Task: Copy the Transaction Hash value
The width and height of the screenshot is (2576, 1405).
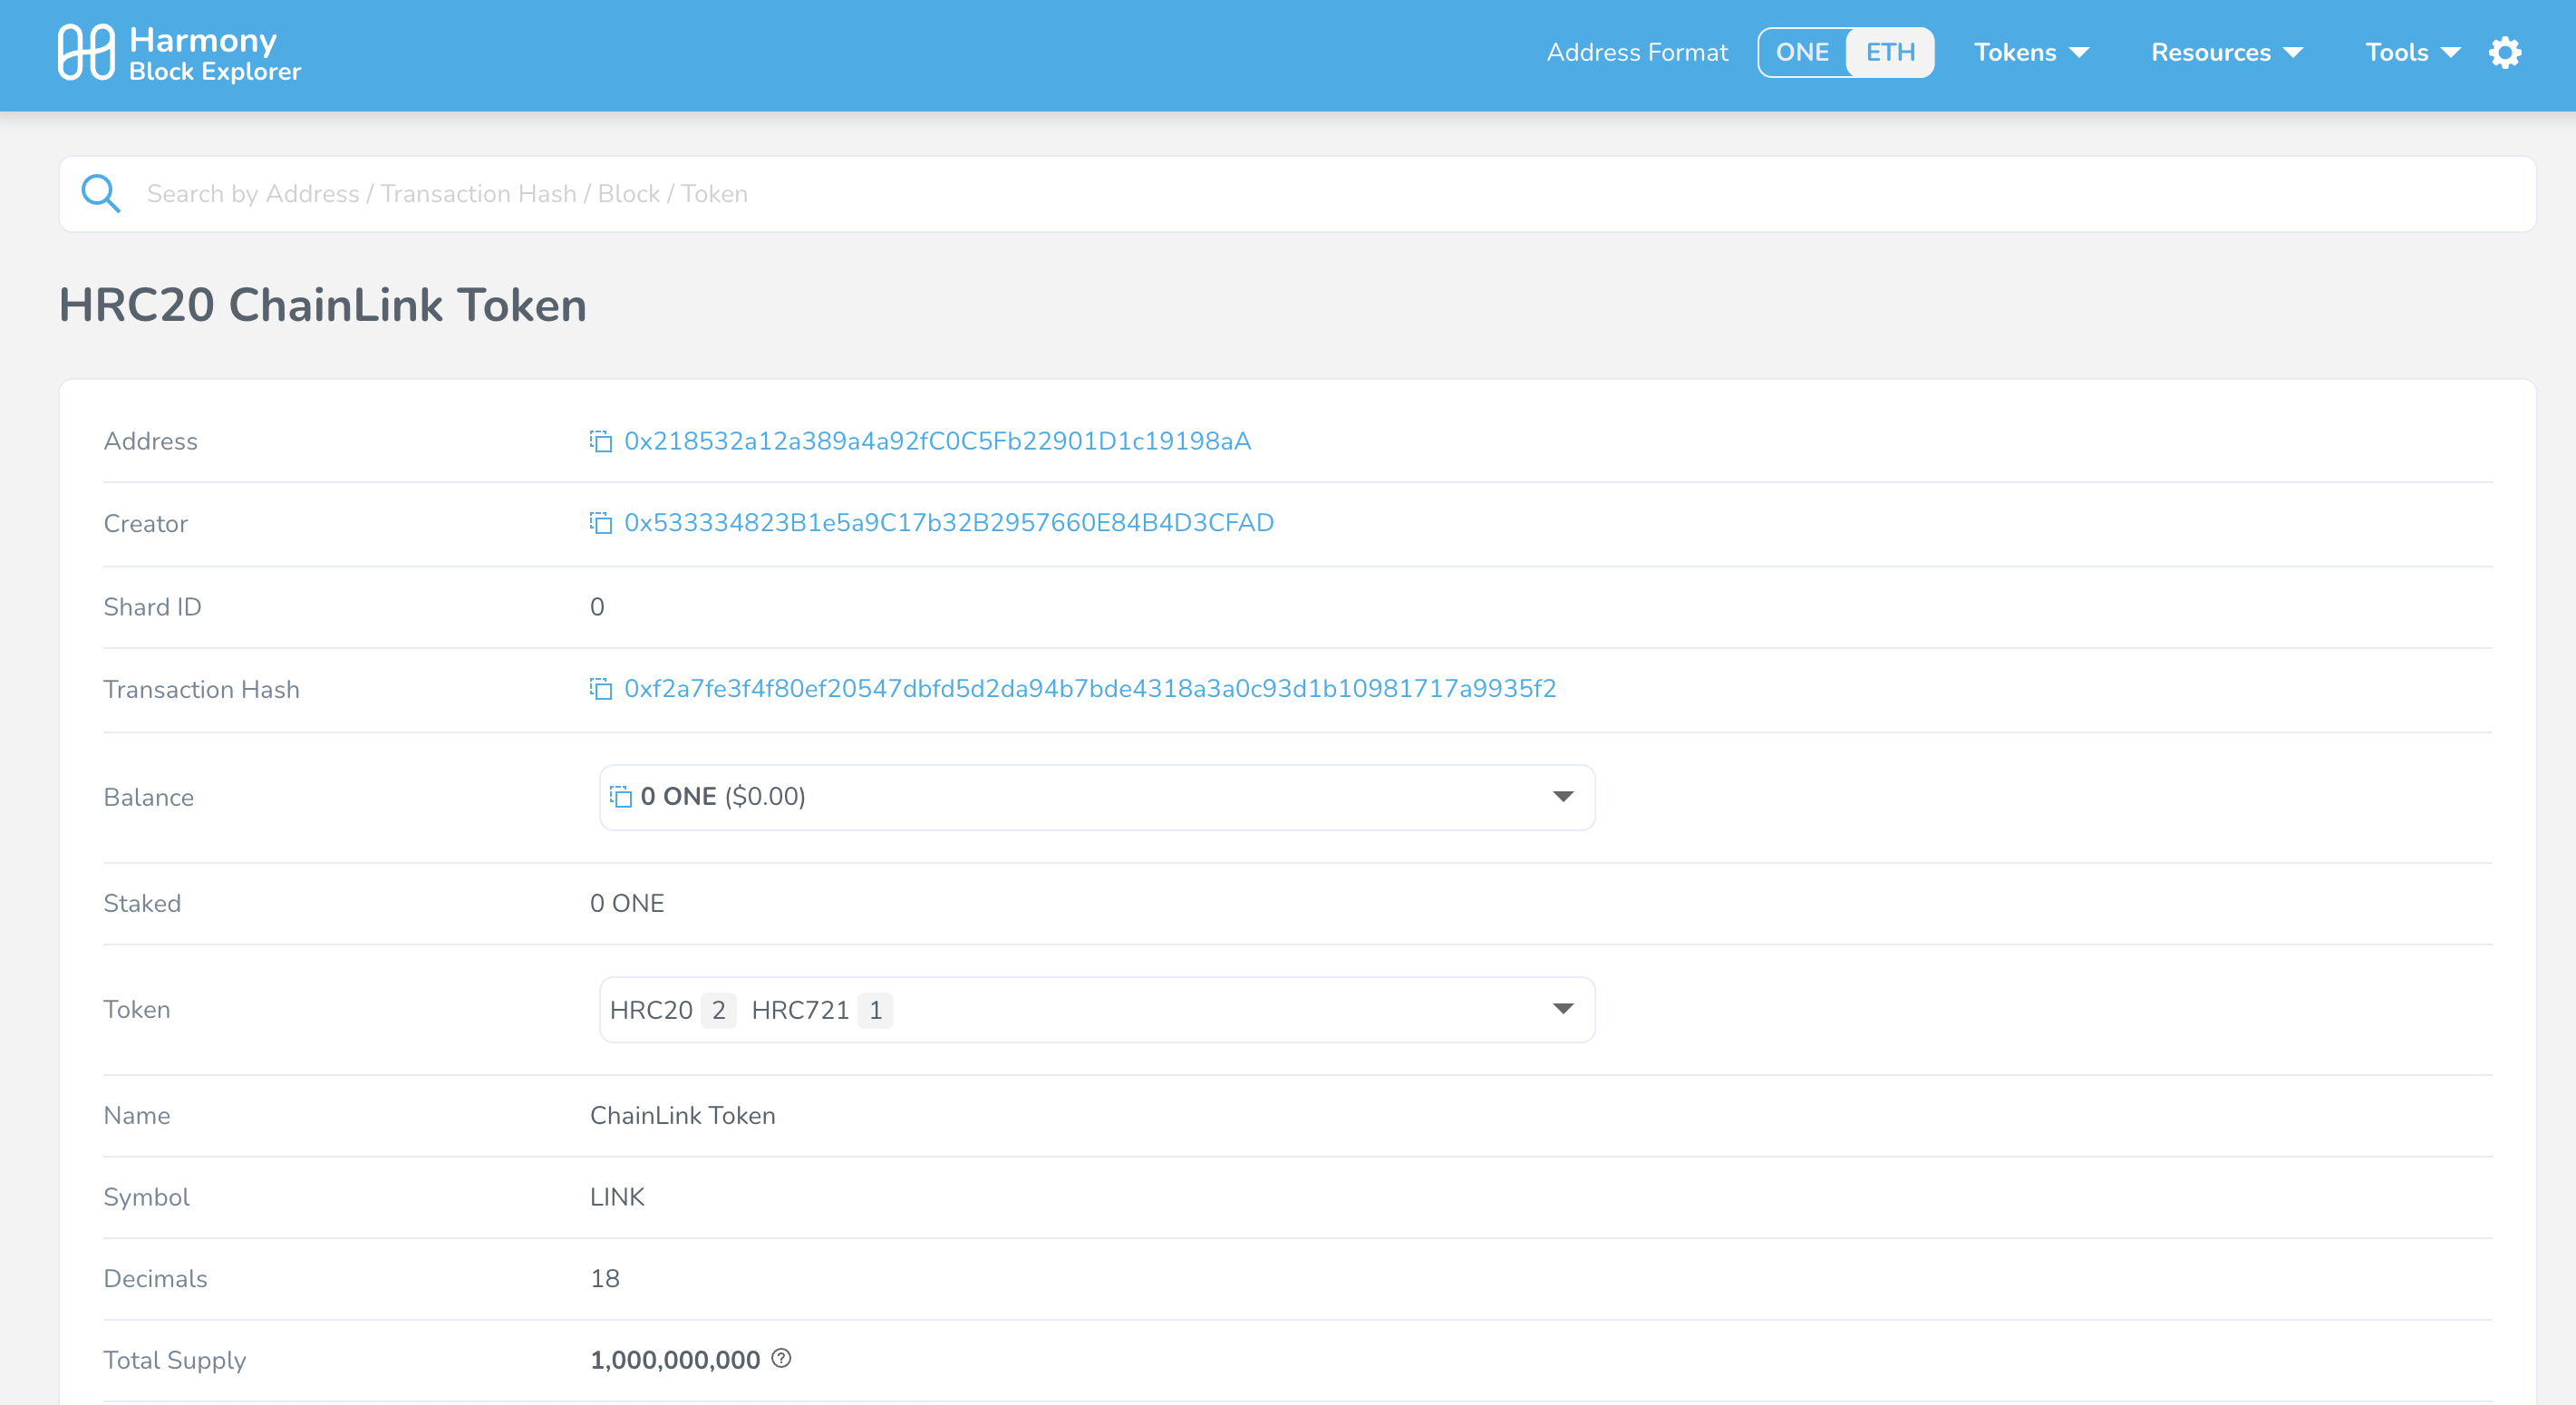Action: [600, 689]
